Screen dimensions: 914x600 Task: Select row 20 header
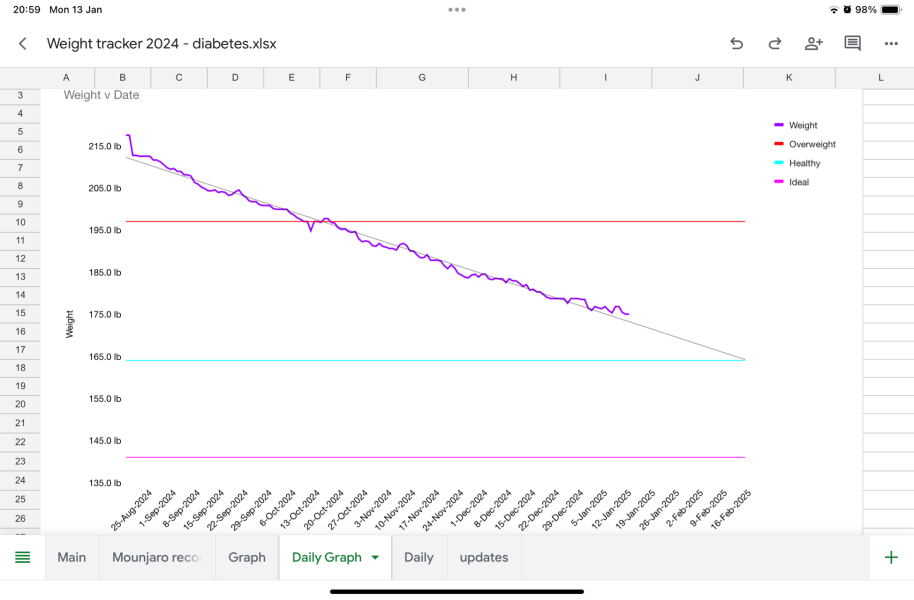click(x=20, y=404)
